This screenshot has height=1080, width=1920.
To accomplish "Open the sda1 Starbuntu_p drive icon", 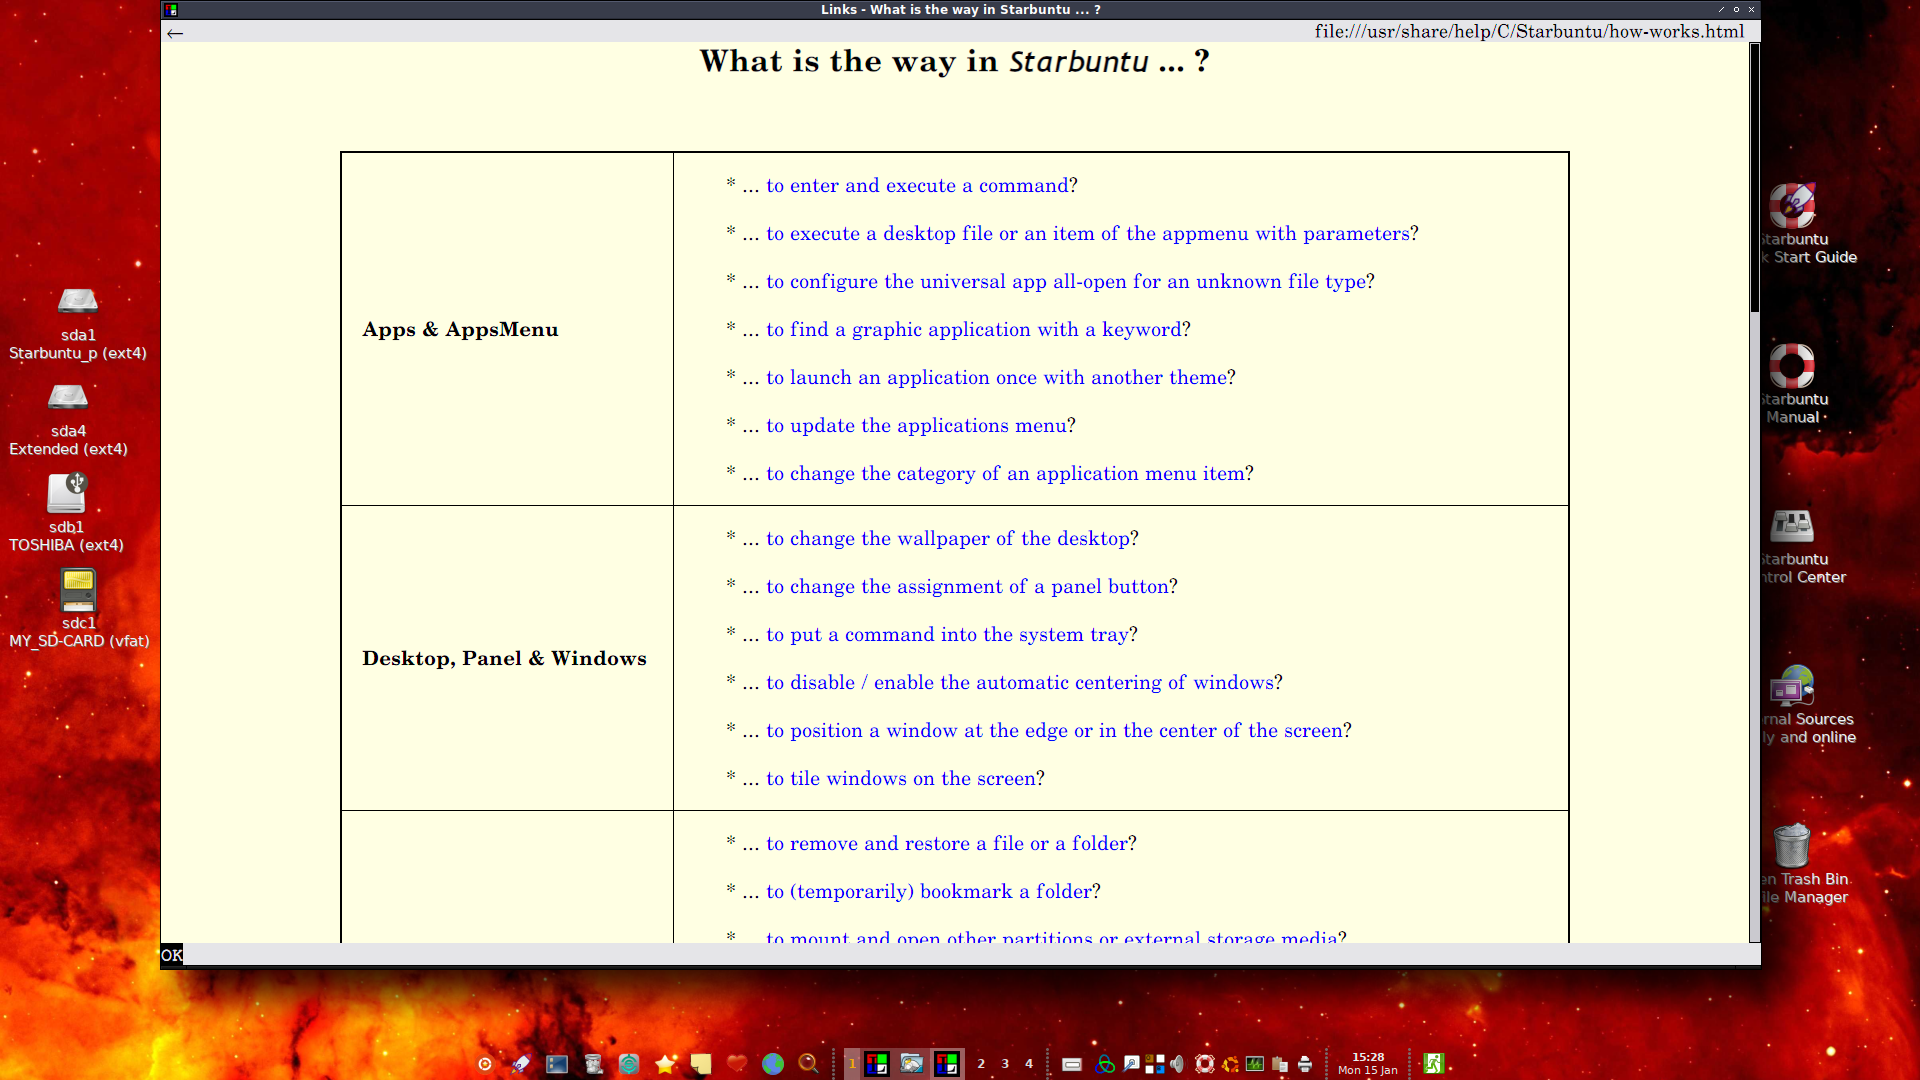I will 77,301.
